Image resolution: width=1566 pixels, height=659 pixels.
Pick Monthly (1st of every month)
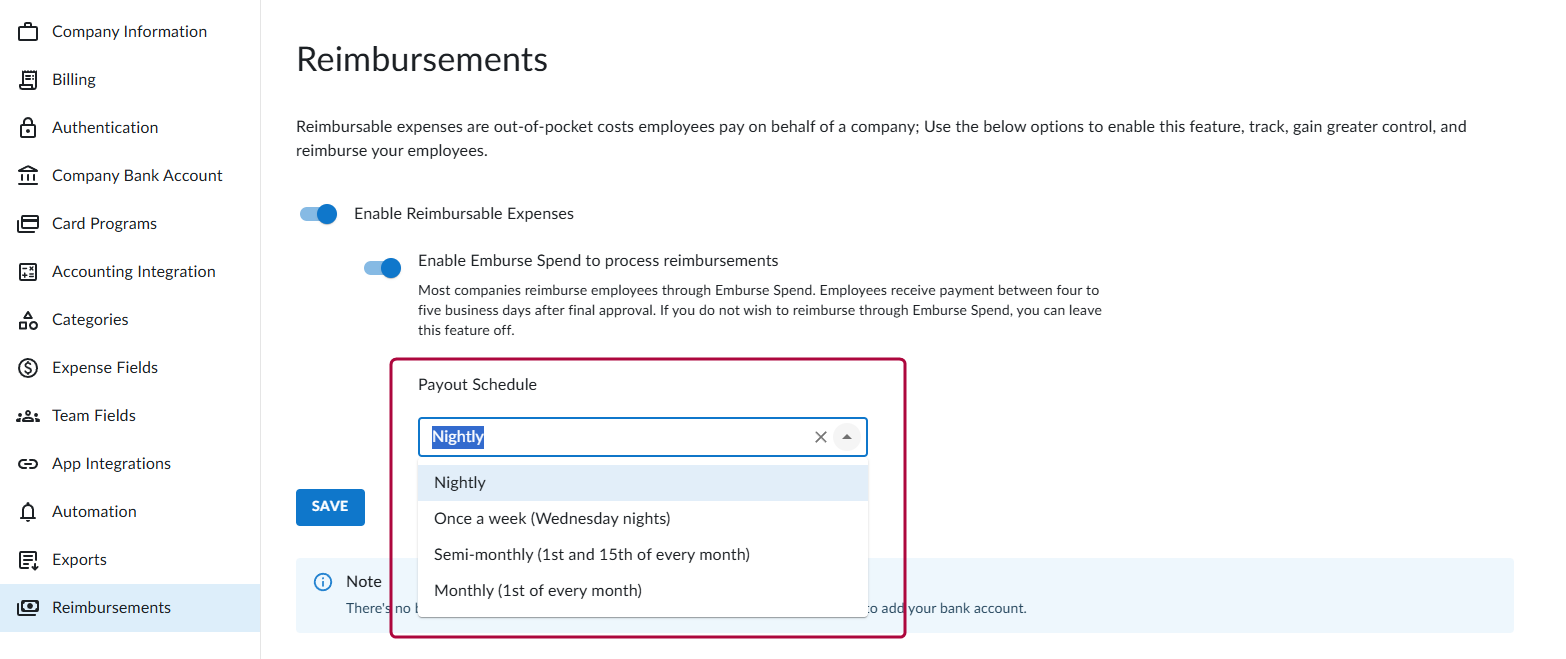click(x=538, y=591)
